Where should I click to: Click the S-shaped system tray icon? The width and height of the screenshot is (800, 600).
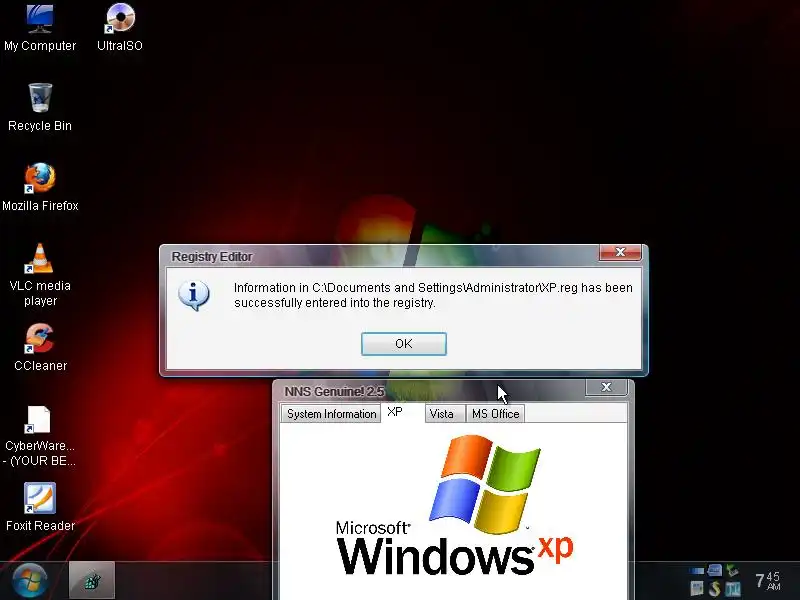[x=714, y=588]
